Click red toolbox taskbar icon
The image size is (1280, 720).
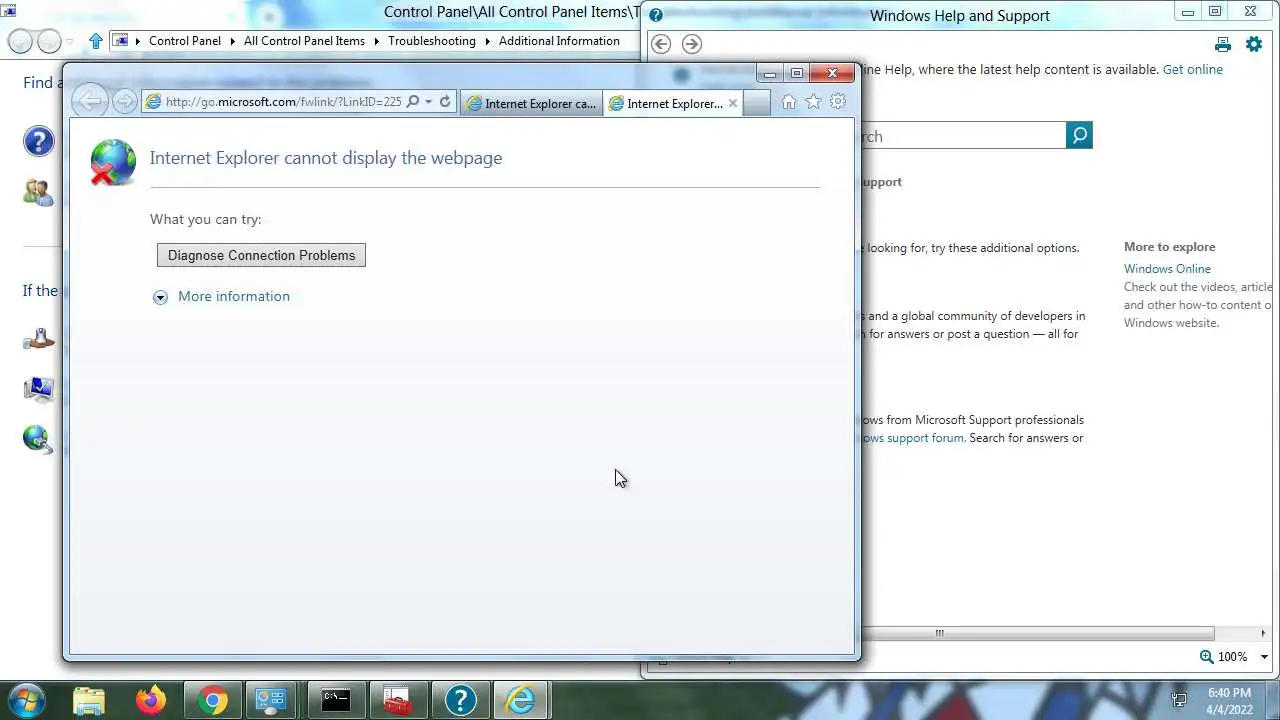point(398,700)
